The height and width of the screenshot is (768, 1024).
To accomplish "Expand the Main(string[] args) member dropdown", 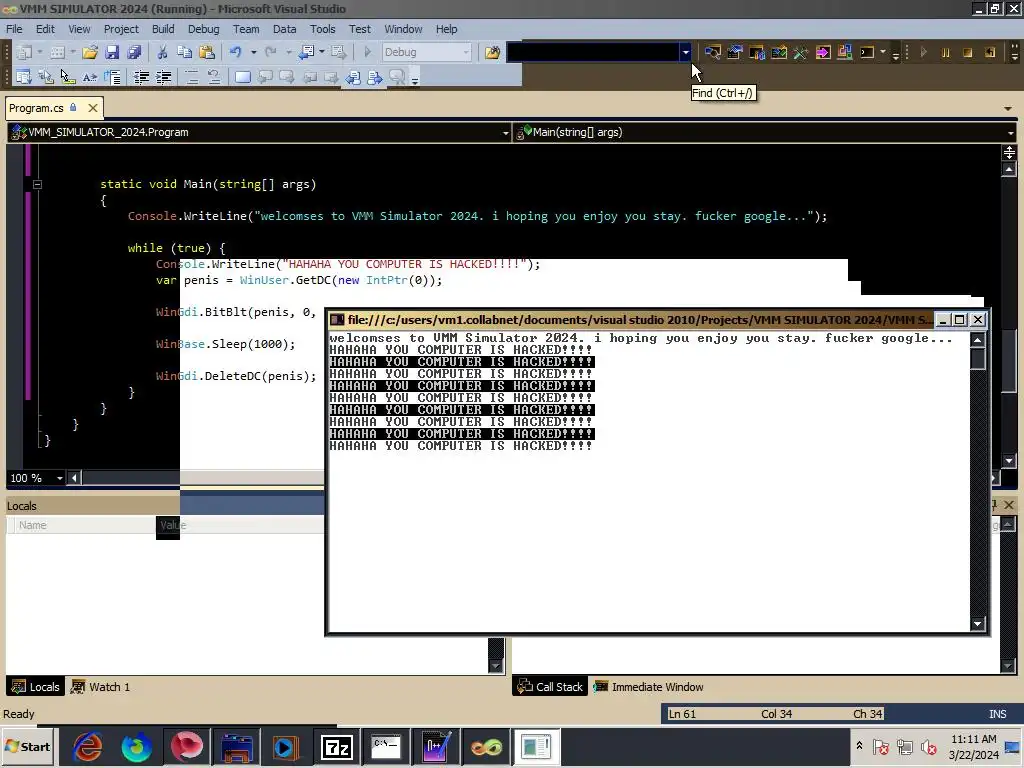I will coord(1010,133).
